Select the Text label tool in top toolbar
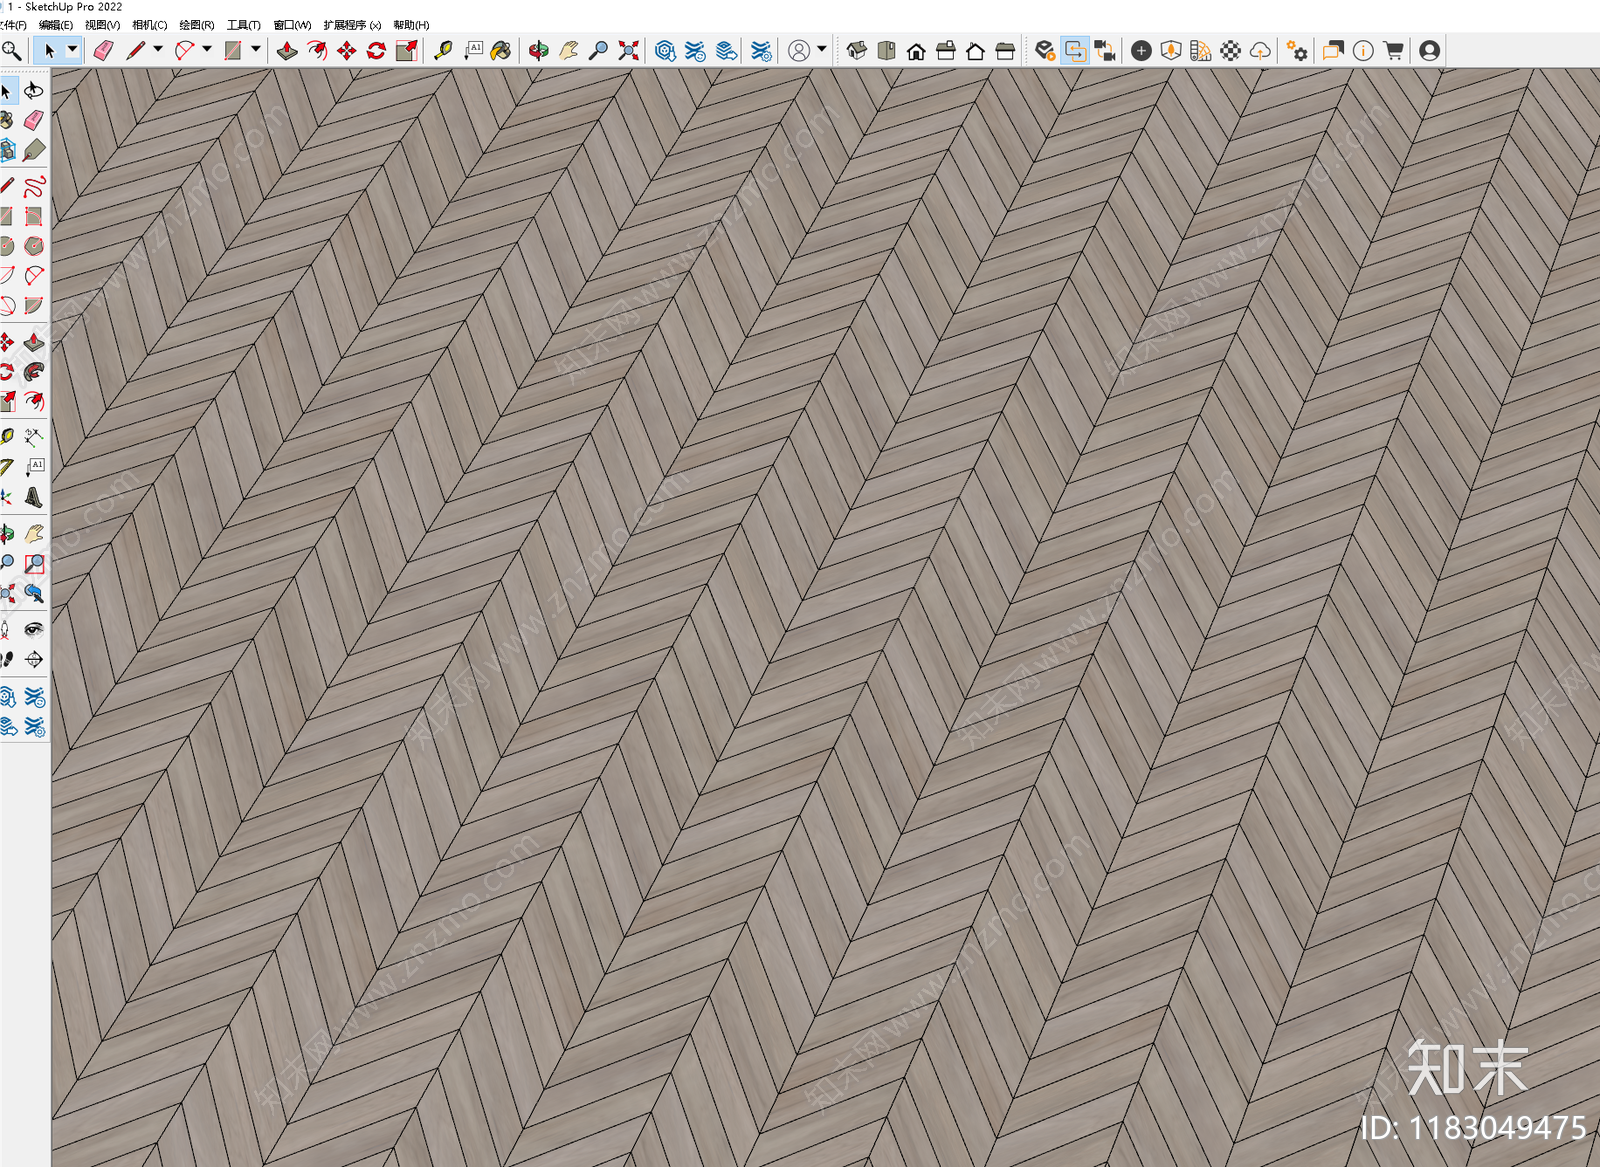The image size is (1600, 1167). click(473, 50)
